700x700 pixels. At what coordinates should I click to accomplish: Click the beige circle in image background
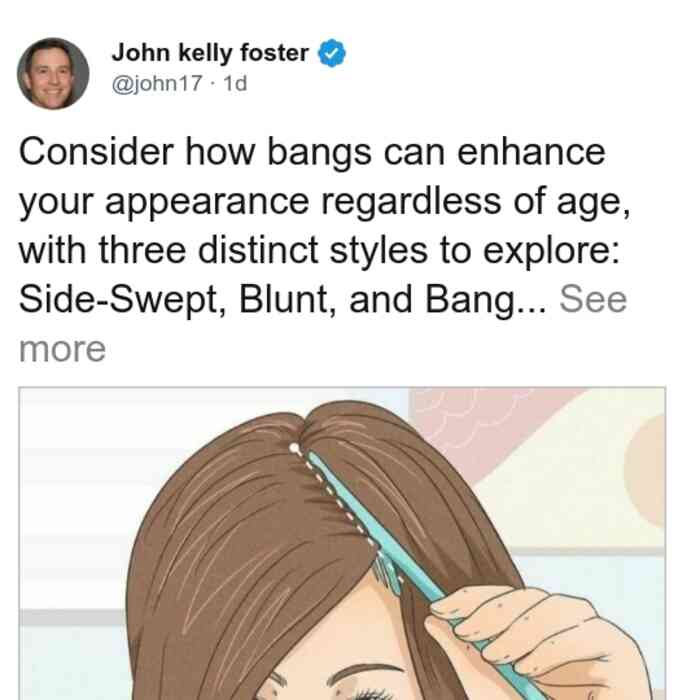click(646, 471)
